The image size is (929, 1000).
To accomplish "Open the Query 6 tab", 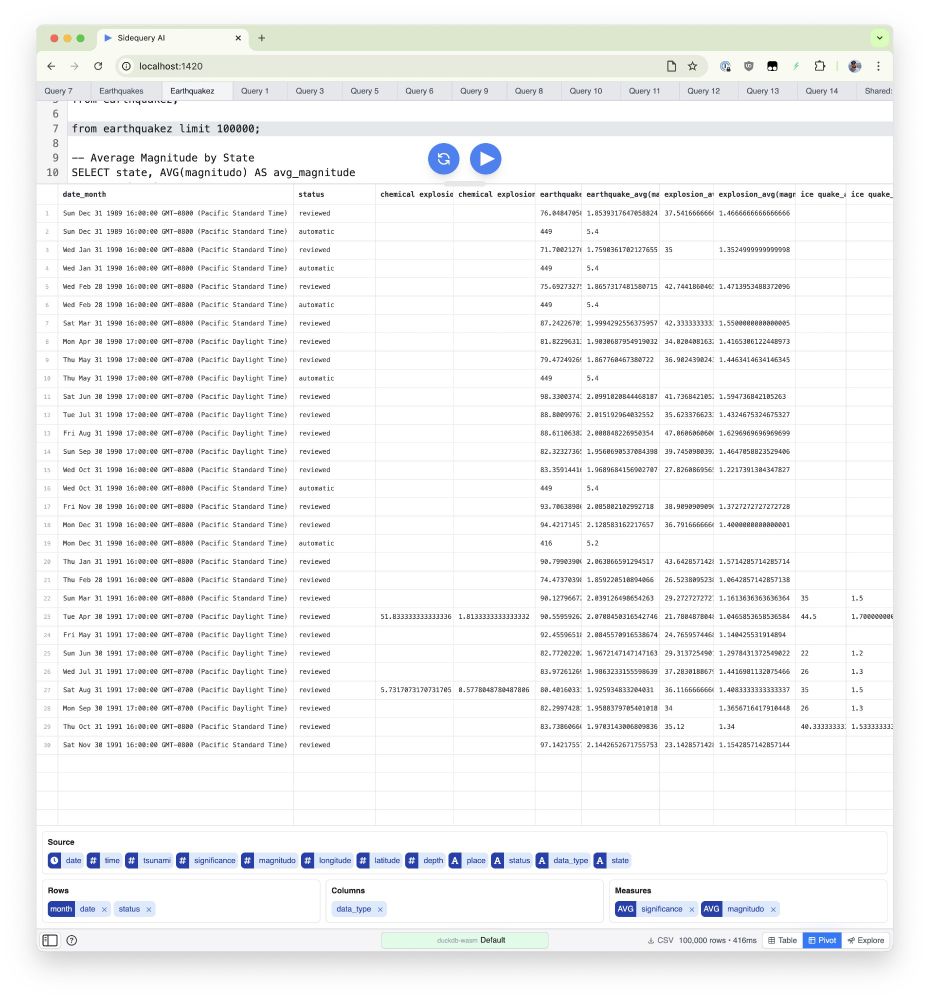I will pyautogui.click(x=420, y=91).
